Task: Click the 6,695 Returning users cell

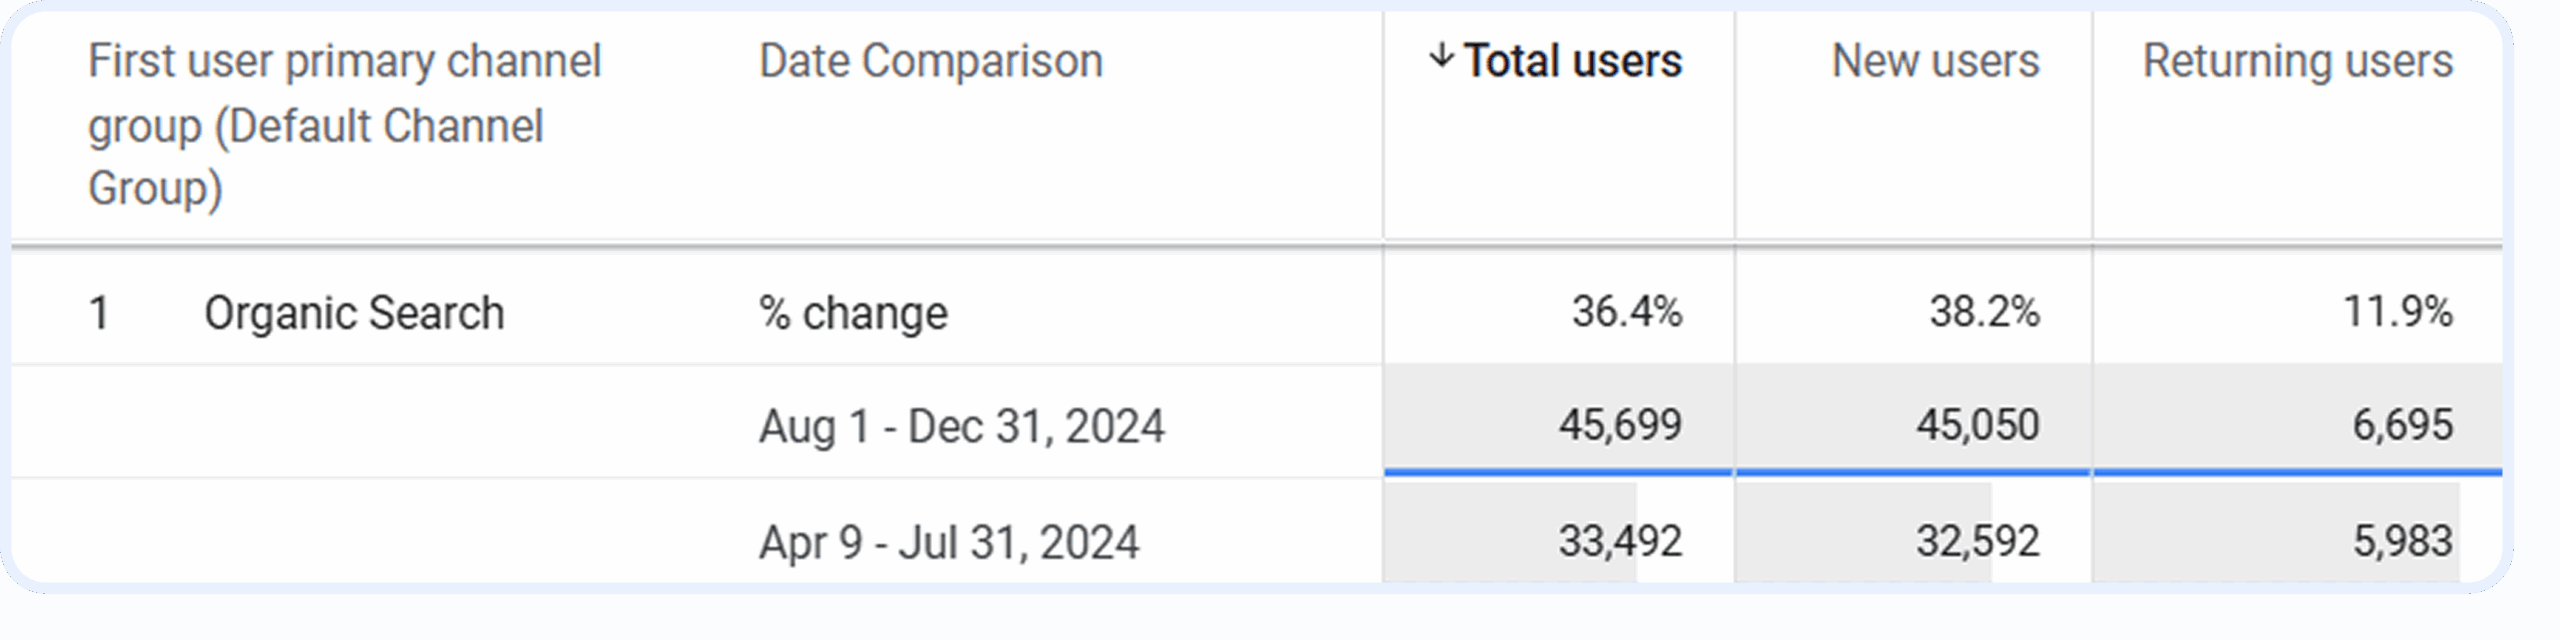Action: tap(2402, 424)
